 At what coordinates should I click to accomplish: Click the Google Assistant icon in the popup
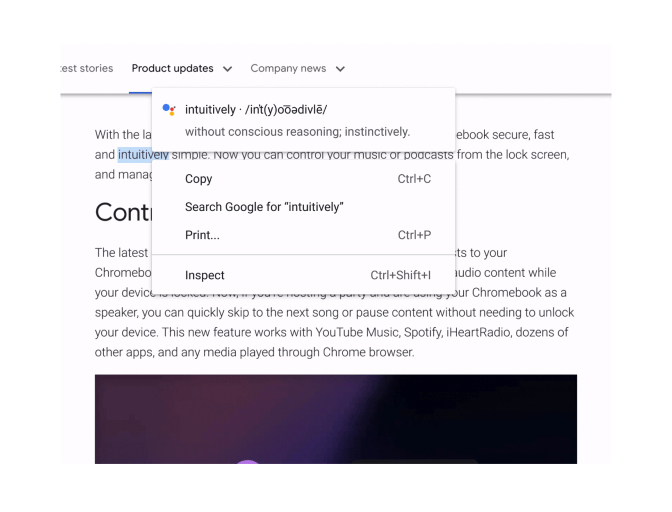tap(168, 110)
